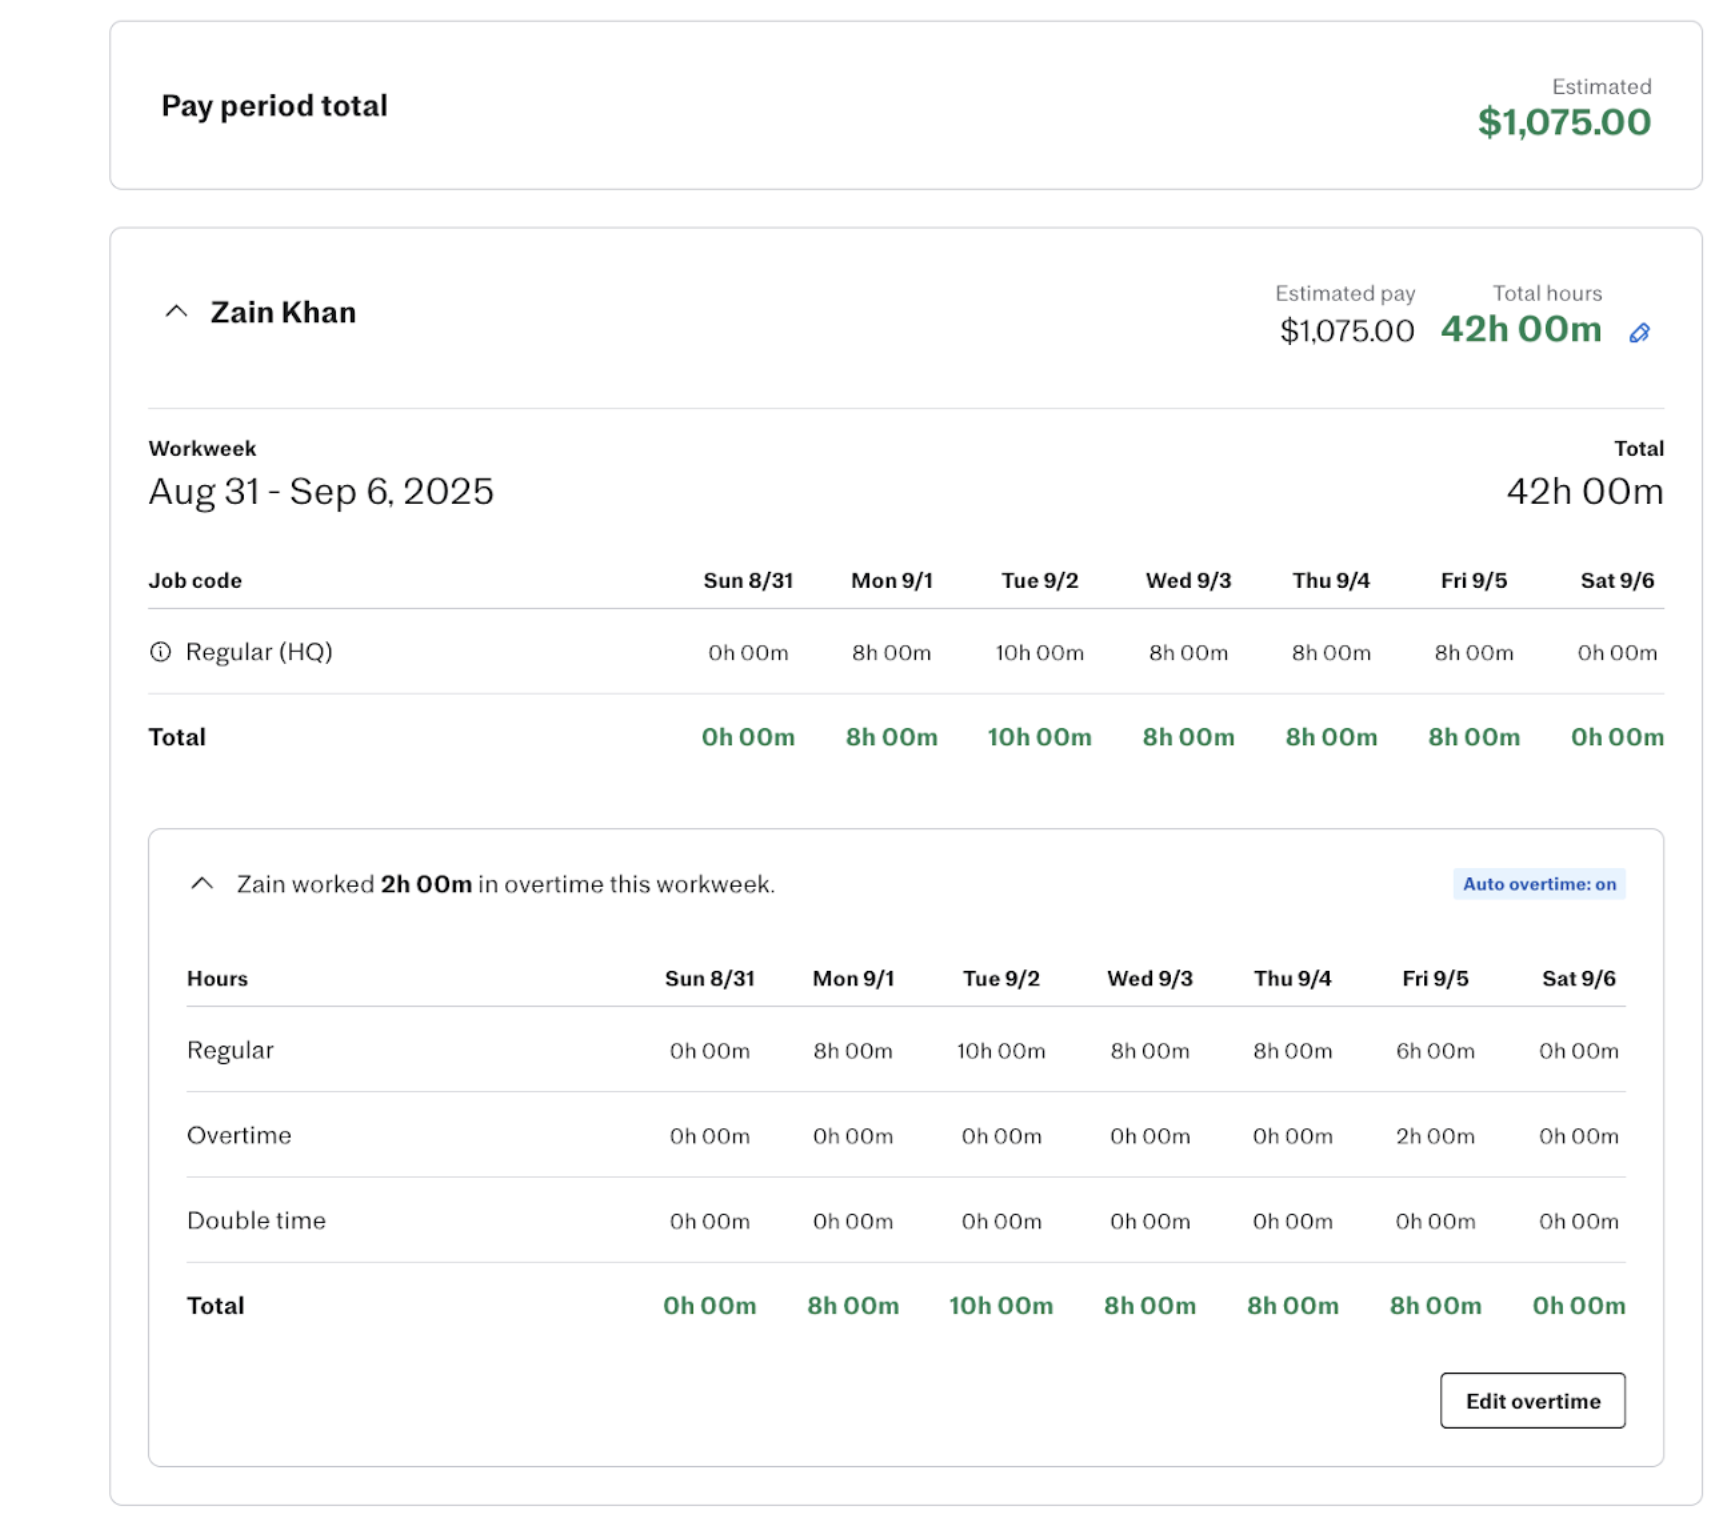This screenshot has width=1716, height=1518.
Task: Click the green 42h 00m total hours value
Action: 1520,329
